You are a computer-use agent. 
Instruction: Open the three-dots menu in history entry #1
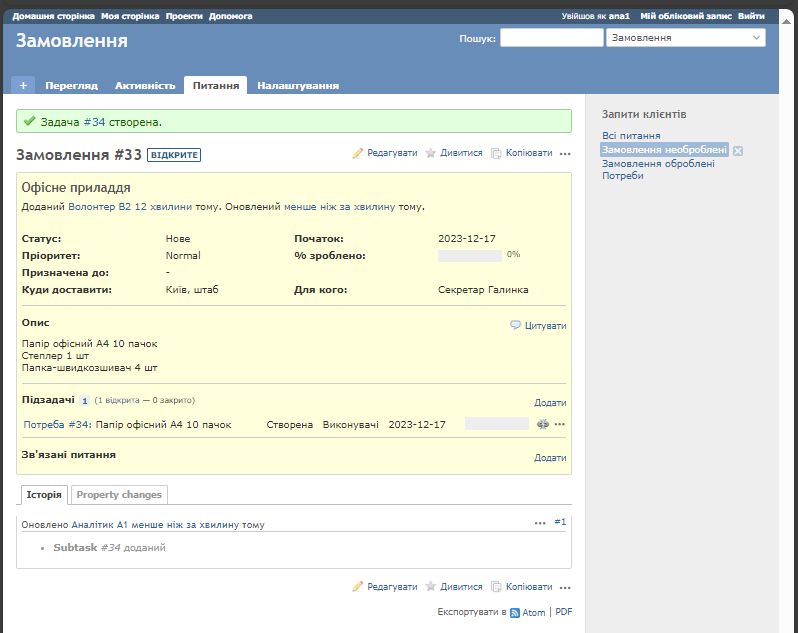(540, 522)
